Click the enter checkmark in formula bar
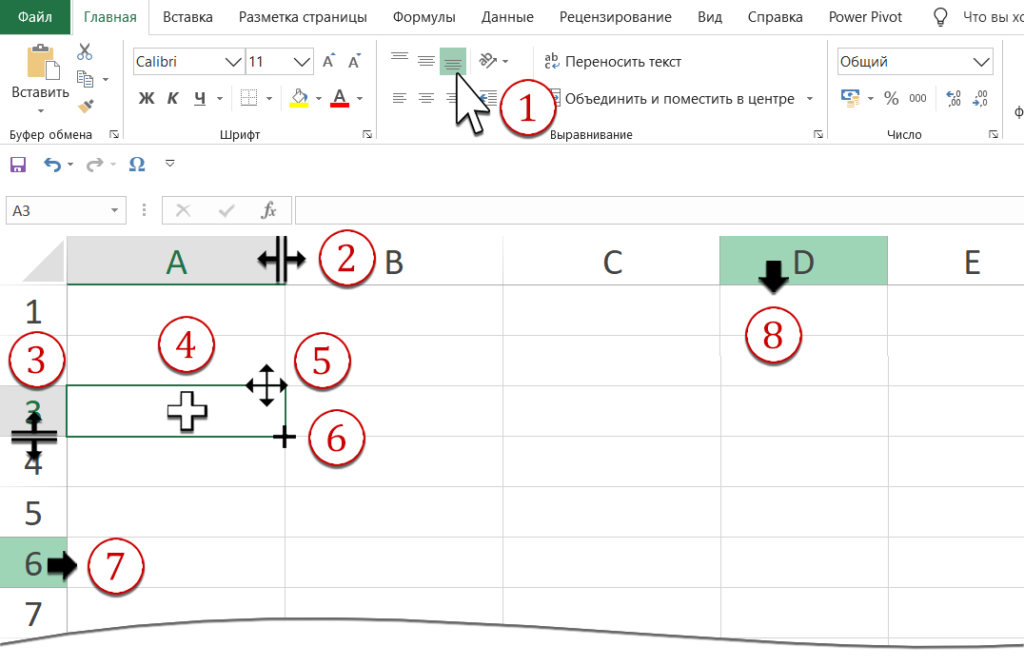The width and height of the screenshot is (1024, 666). pyautogui.click(x=227, y=210)
